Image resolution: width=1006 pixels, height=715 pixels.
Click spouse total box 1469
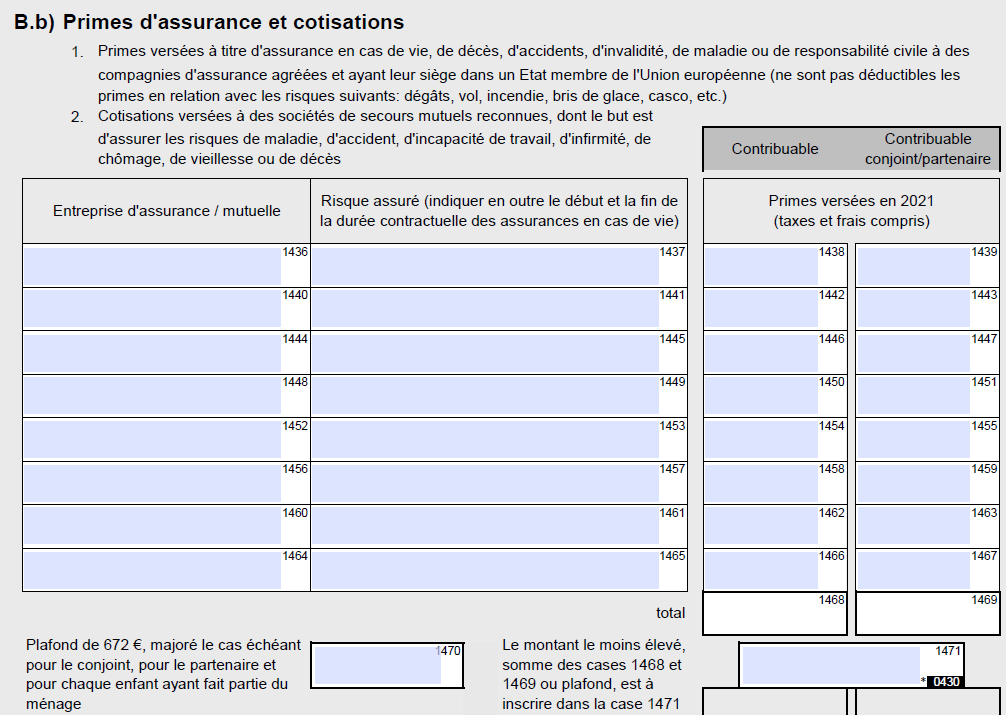pyautogui.click(x=927, y=613)
